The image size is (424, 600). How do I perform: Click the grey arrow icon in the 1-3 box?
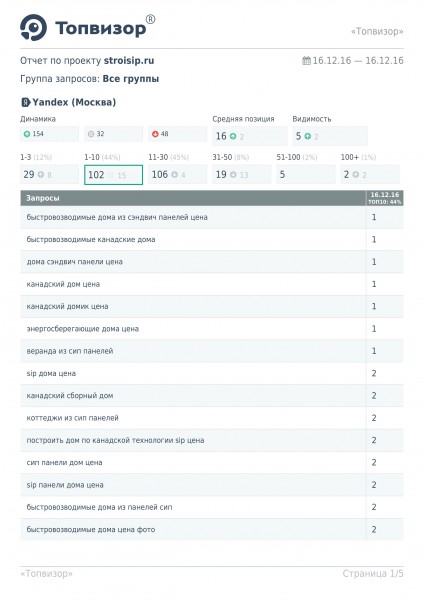pos(40,174)
